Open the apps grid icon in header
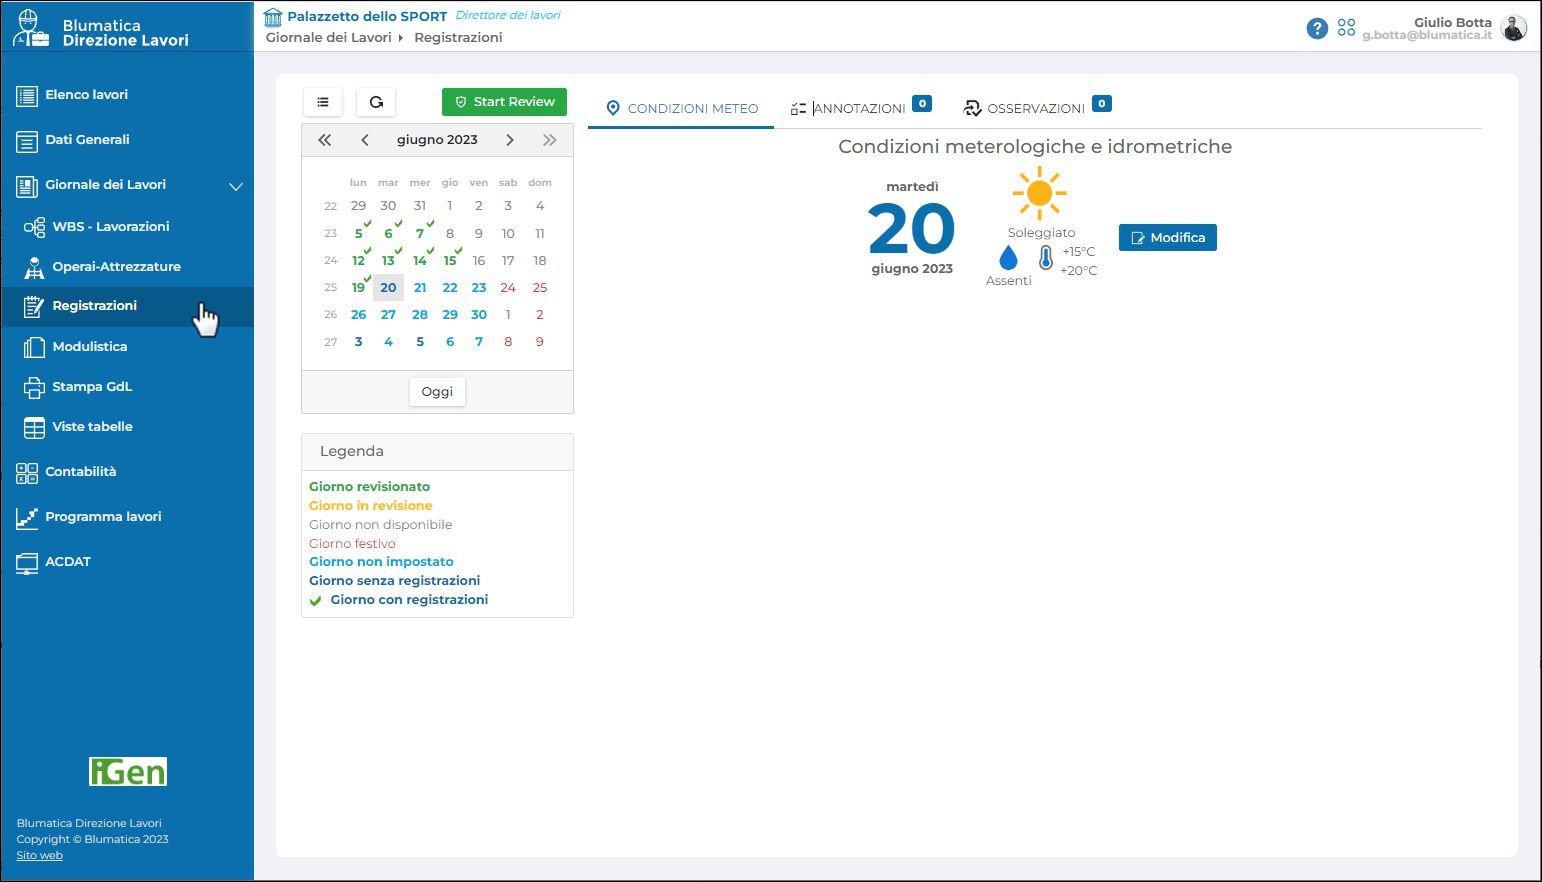1542x882 pixels. [1347, 28]
